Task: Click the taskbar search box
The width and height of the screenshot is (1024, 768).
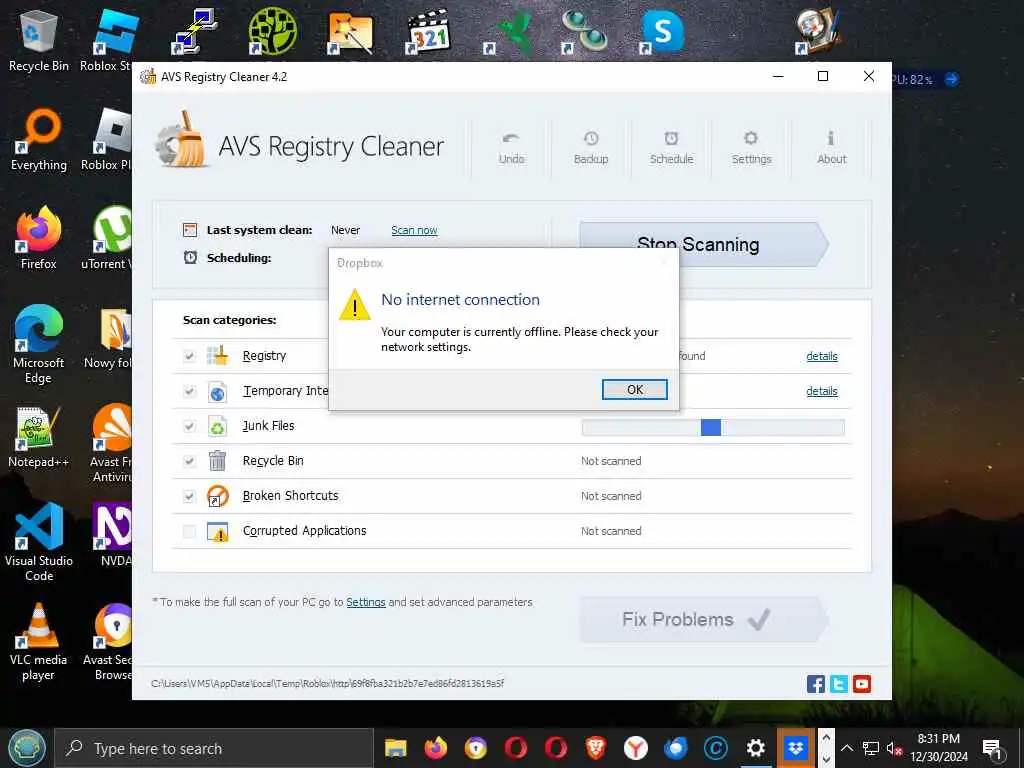Action: (214, 748)
